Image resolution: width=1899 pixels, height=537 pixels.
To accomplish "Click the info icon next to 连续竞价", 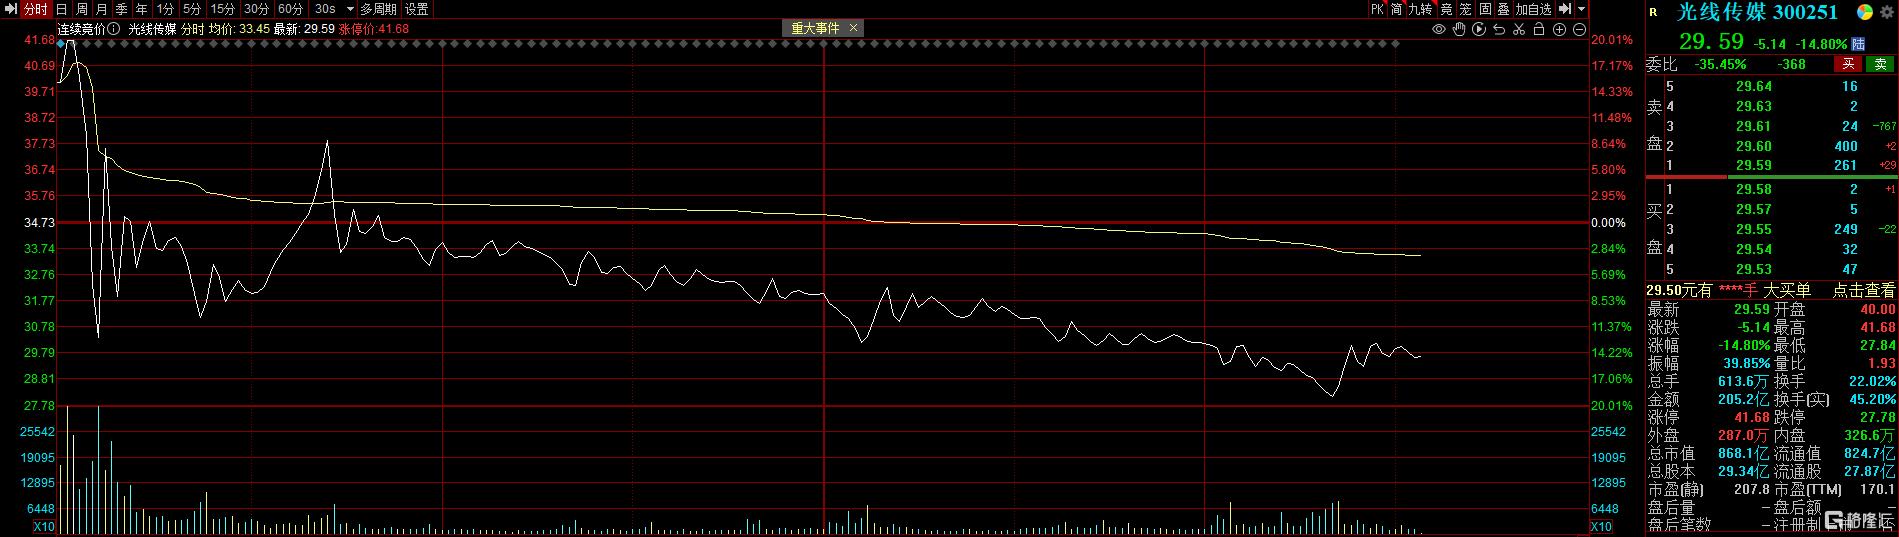I will coord(114,29).
